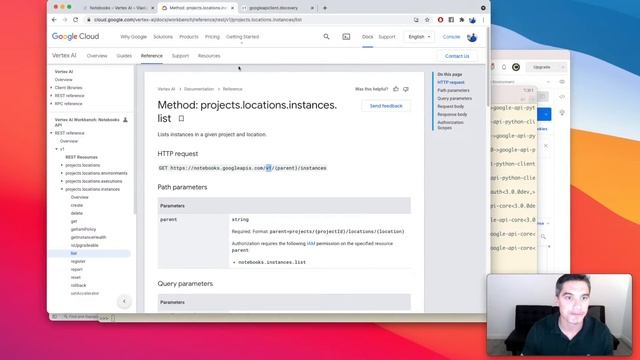Collapse the v1 tree node
640x360 pixels.
pyautogui.click(x=57, y=149)
